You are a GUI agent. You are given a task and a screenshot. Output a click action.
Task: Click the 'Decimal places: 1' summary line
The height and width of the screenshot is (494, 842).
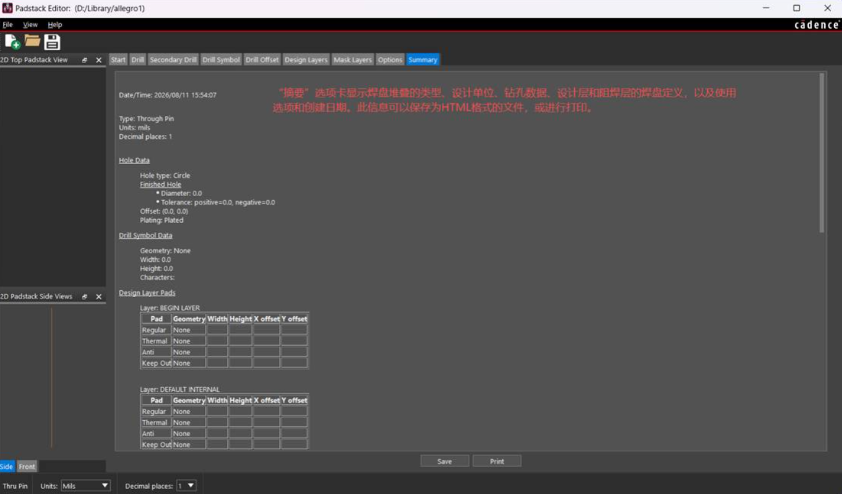[x=146, y=137]
